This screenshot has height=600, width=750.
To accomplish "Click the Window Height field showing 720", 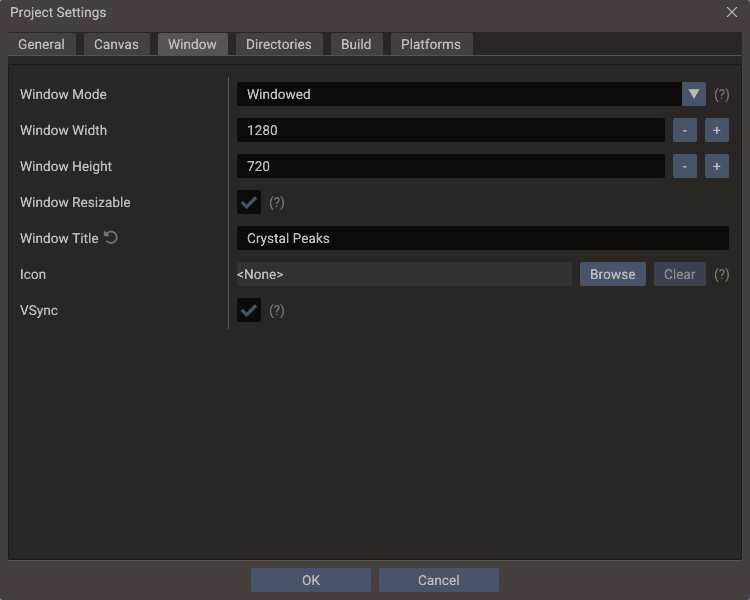I will (x=451, y=166).
